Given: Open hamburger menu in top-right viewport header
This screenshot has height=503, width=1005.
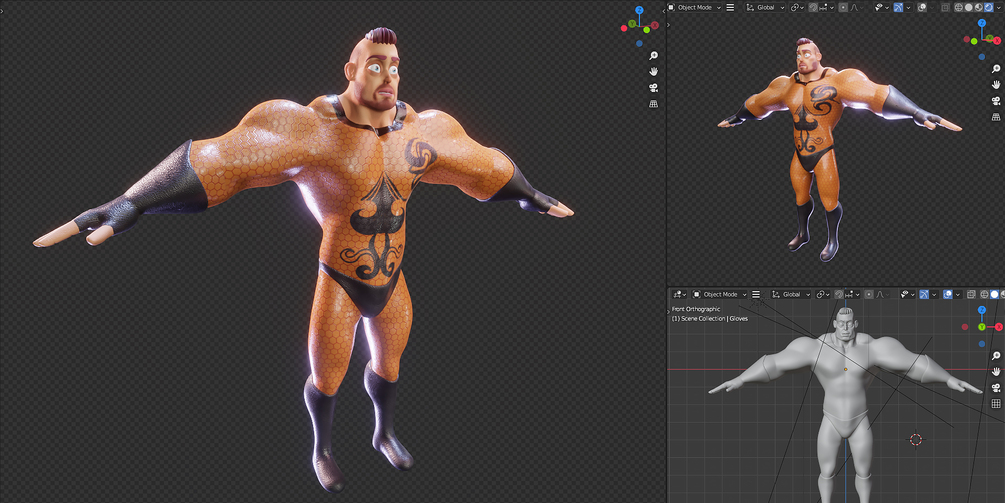Looking at the screenshot, I should (x=730, y=8).
